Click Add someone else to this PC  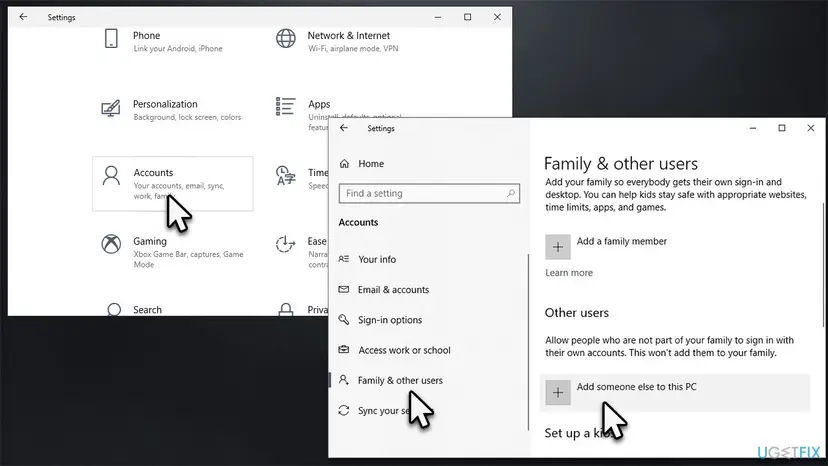click(636, 387)
